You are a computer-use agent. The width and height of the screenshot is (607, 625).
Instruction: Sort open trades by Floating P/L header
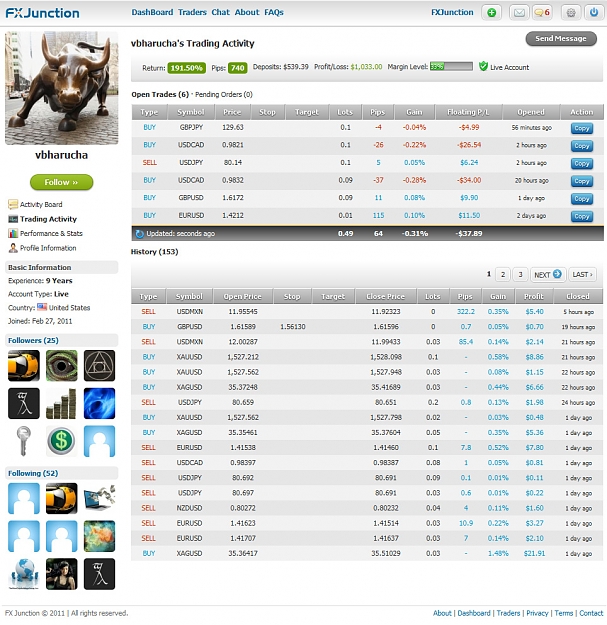[x=468, y=112]
